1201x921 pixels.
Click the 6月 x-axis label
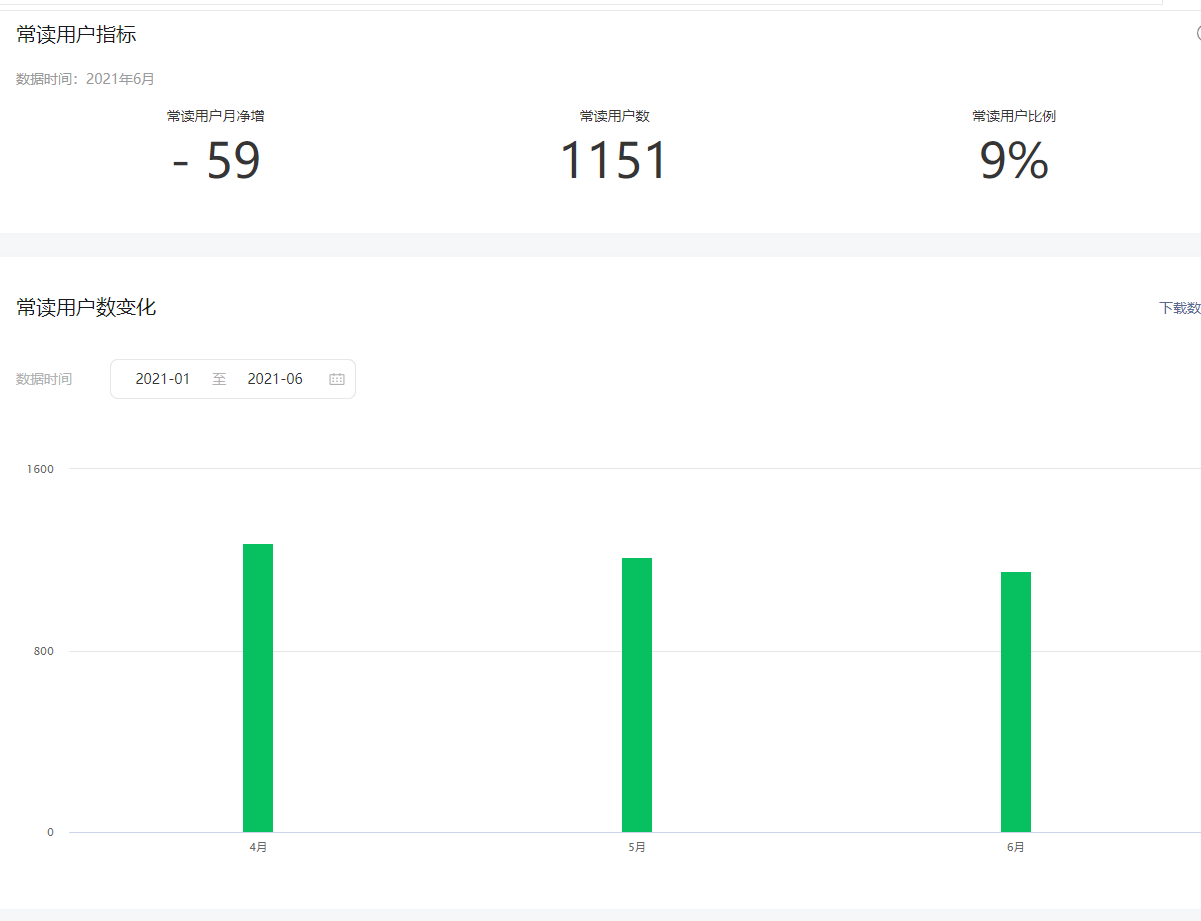(x=1016, y=847)
